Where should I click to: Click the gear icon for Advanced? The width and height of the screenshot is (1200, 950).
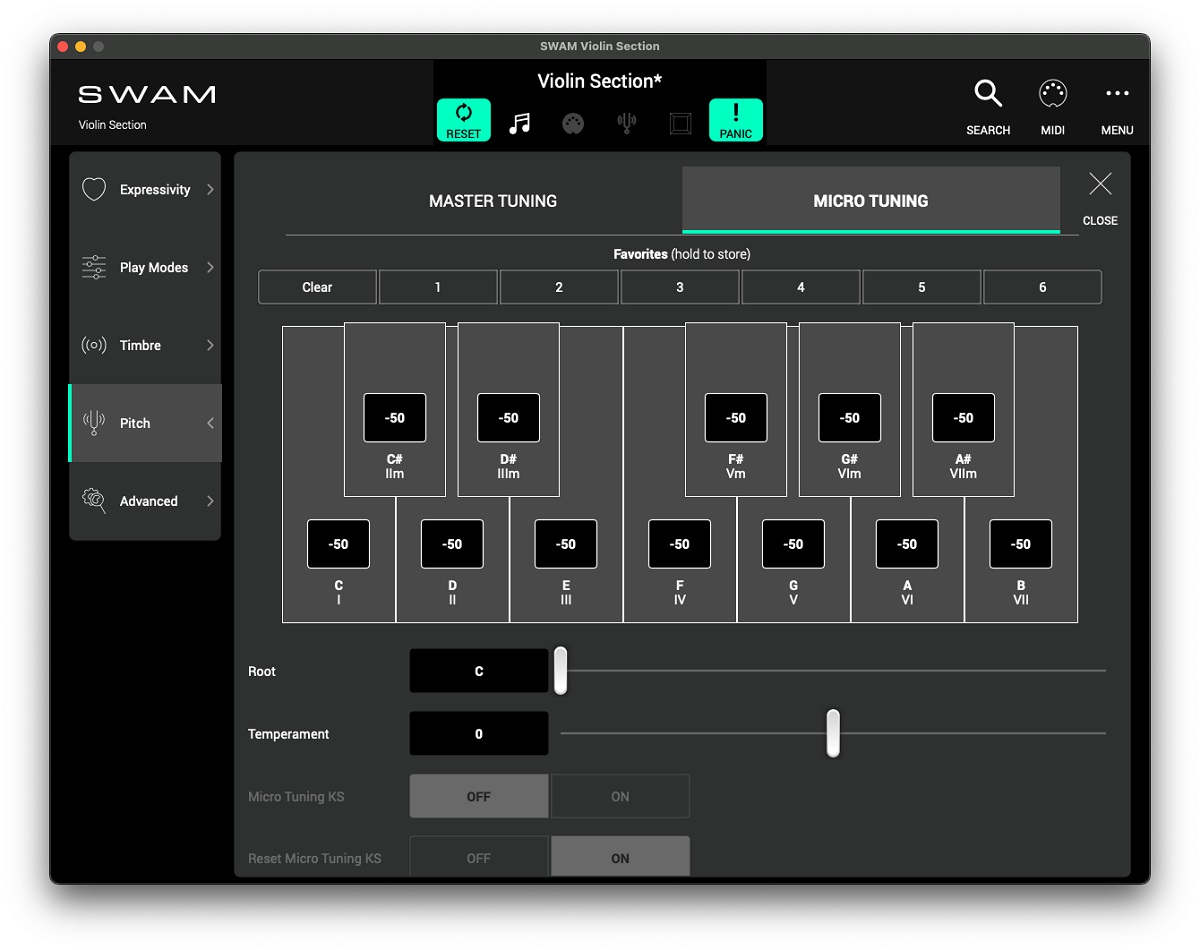[x=94, y=501]
